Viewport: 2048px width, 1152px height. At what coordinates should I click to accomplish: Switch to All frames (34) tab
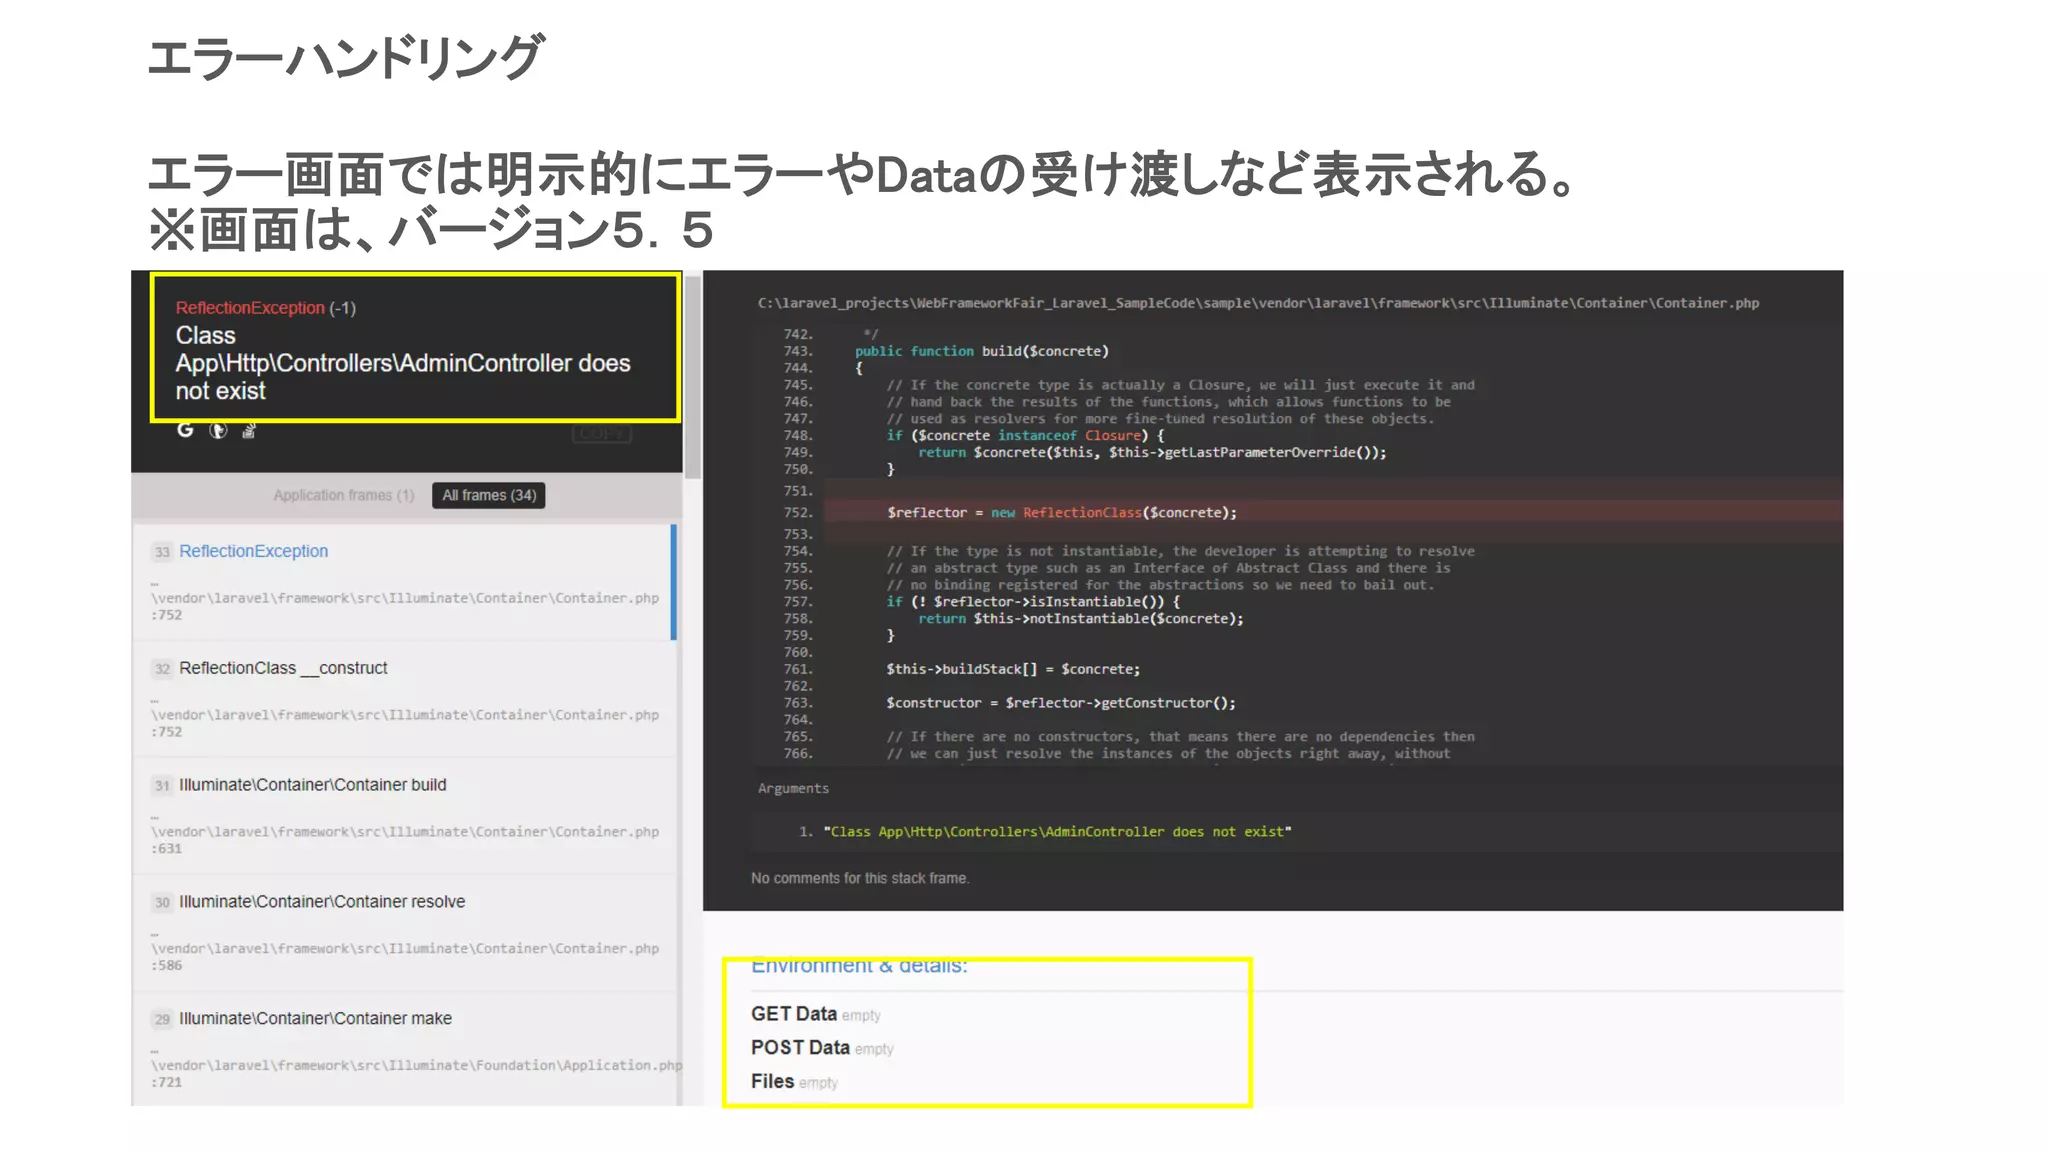click(489, 495)
